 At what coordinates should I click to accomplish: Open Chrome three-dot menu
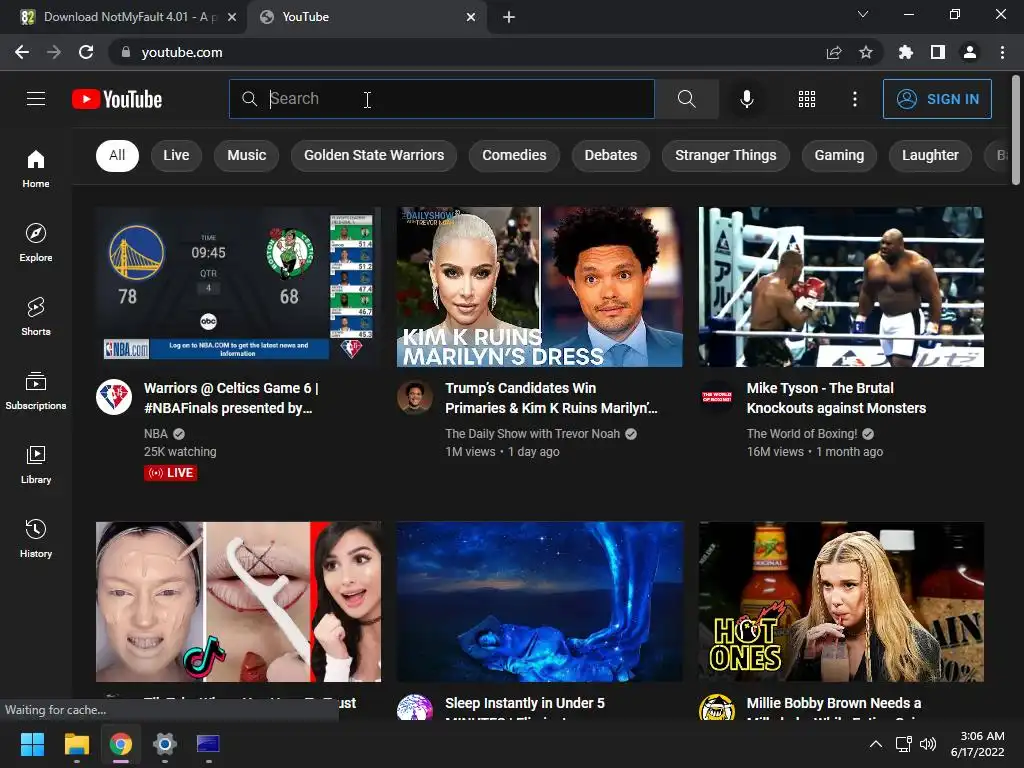[x=1002, y=52]
